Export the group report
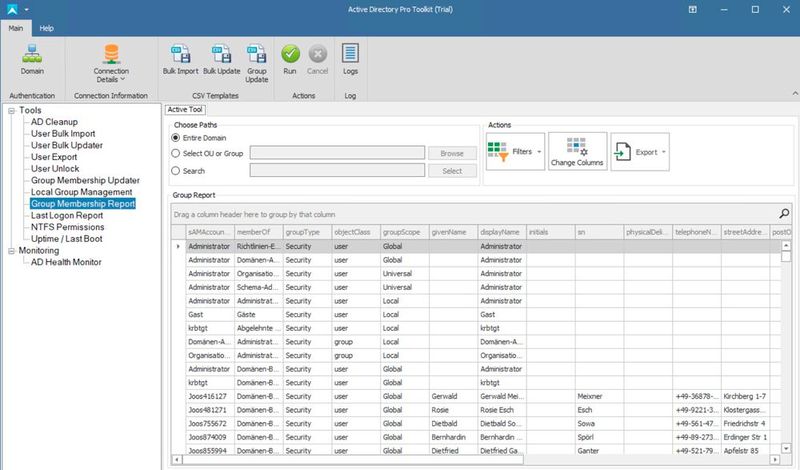The height and width of the screenshot is (470, 800). pos(640,152)
